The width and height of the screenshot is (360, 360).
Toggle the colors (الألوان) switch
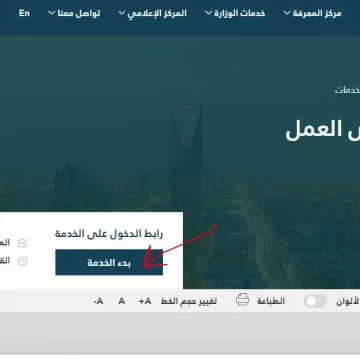[315, 301]
